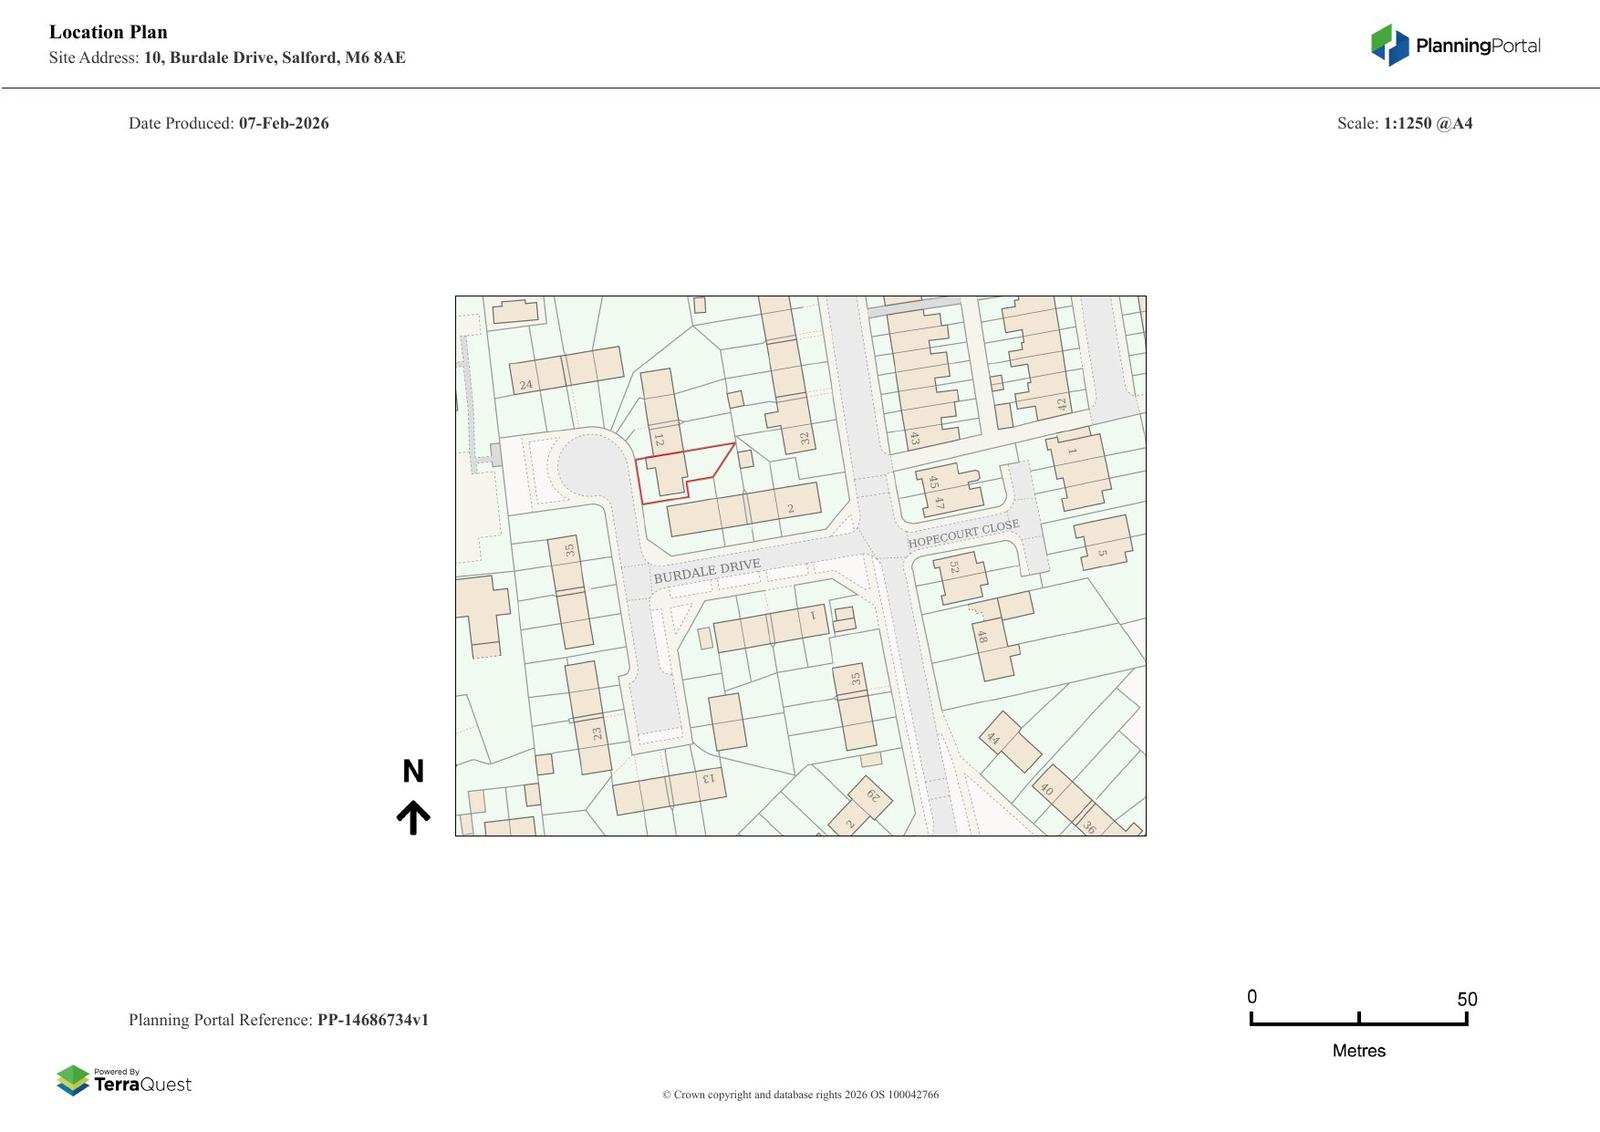Click the date produced 07-Feb-2026
This screenshot has width=1600, height=1132.
pos(283,124)
